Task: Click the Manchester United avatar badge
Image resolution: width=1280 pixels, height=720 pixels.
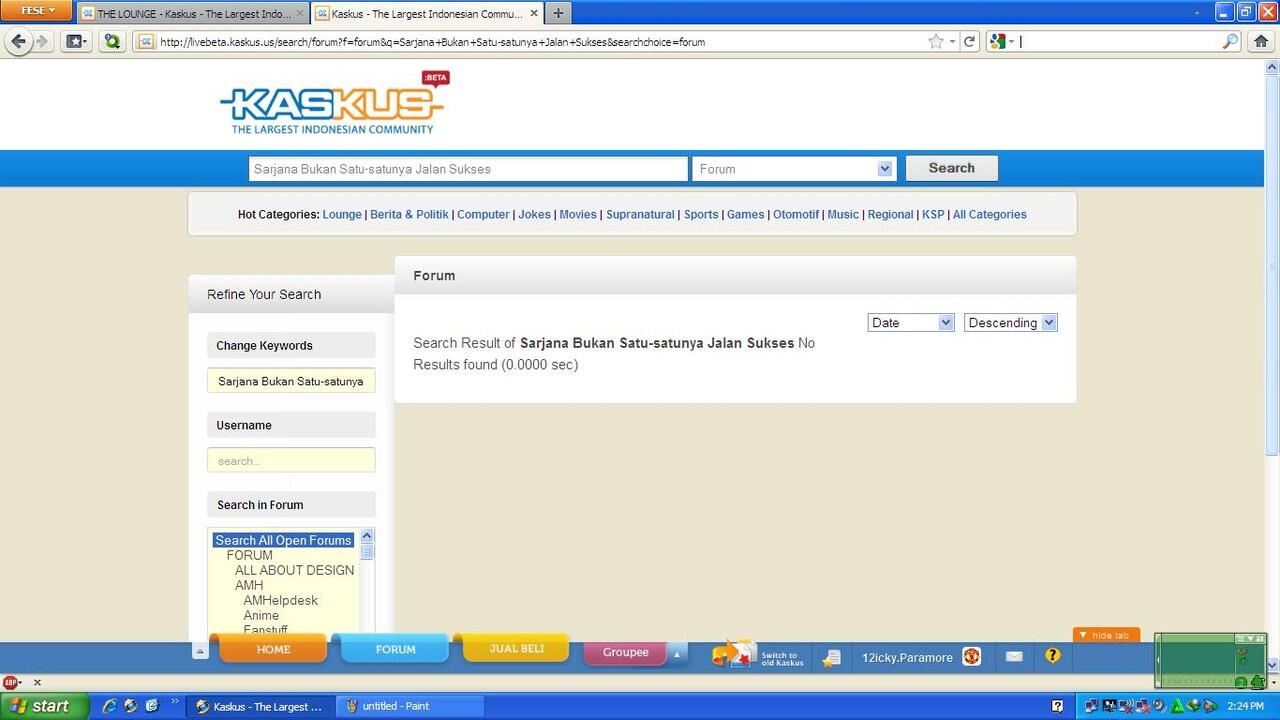Action: click(x=971, y=656)
